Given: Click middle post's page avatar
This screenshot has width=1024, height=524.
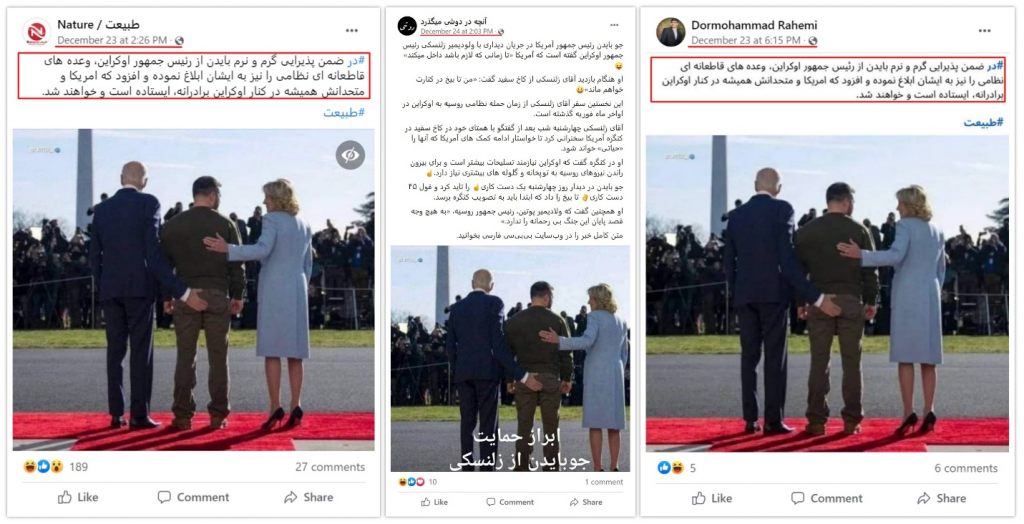Looking at the screenshot, I should point(407,26).
